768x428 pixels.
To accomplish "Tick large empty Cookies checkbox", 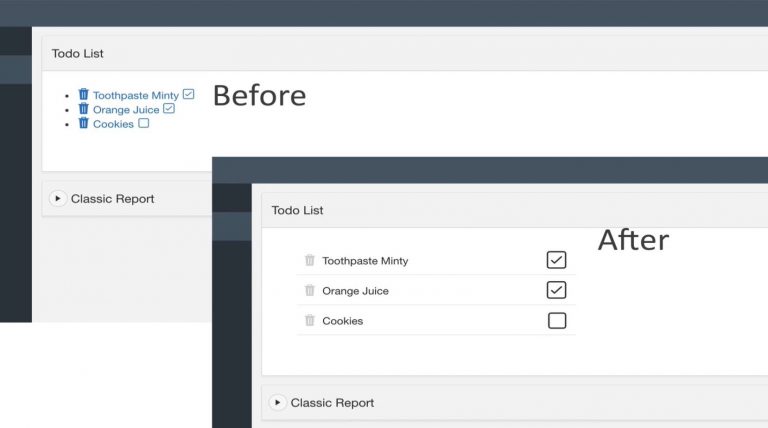I will pos(557,321).
